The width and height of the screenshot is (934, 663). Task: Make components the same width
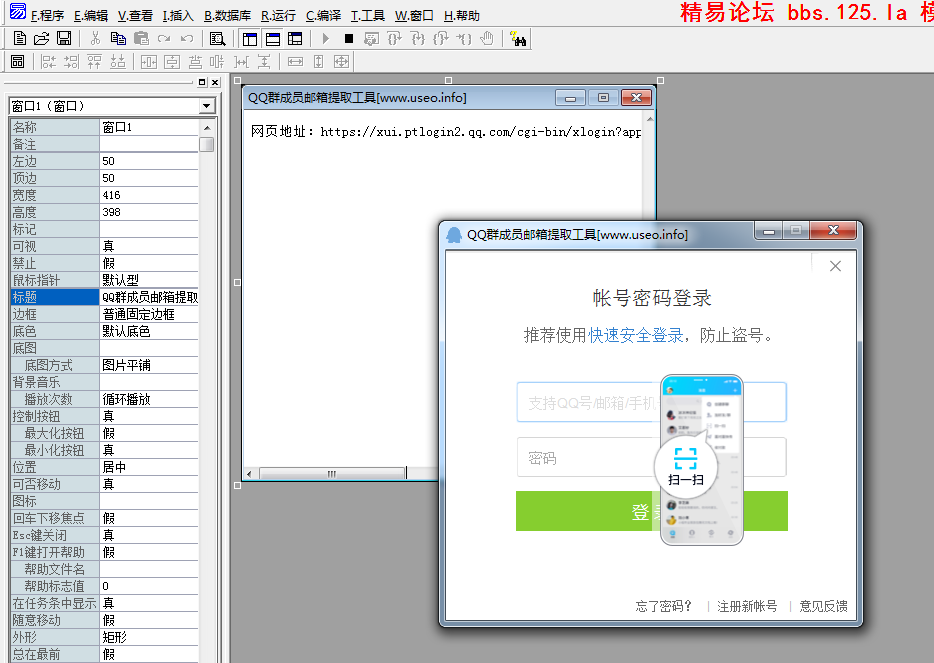(x=295, y=61)
